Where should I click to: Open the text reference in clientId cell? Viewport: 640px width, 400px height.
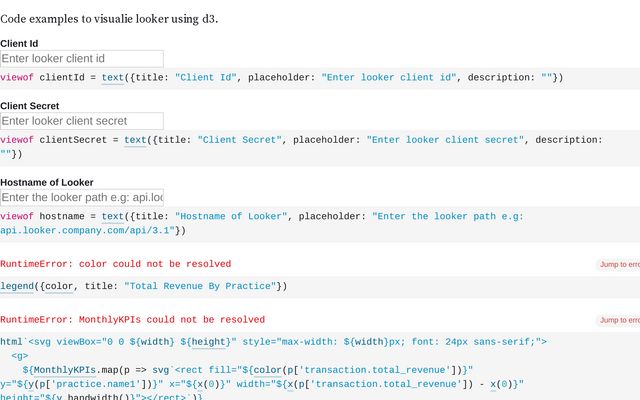pos(112,77)
